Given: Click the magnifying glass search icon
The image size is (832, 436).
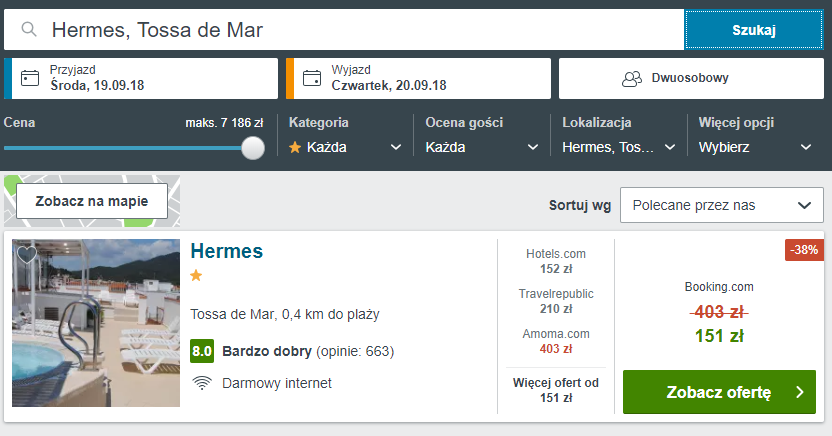Looking at the screenshot, I should [30, 30].
